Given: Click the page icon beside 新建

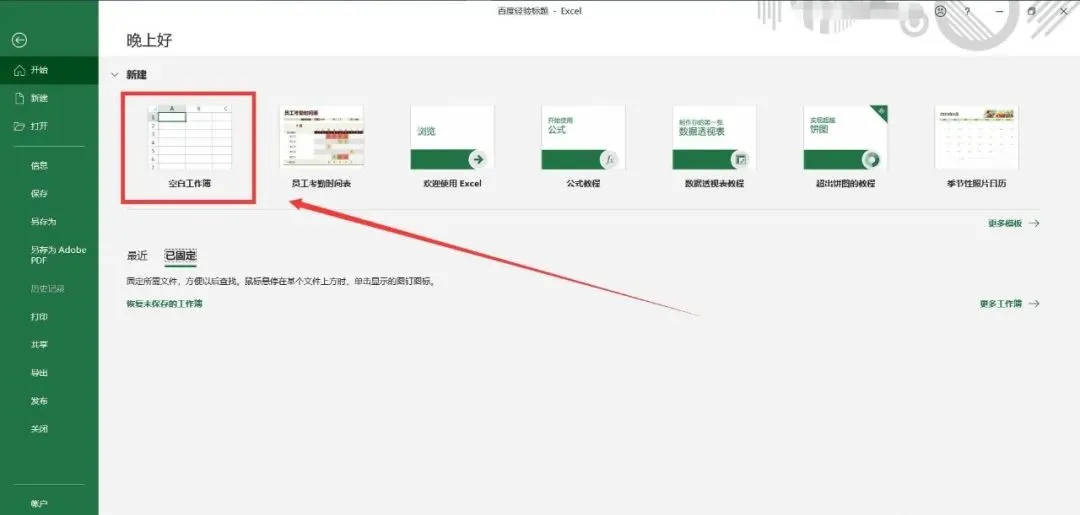Looking at the screenshot, I should click(19, 98).
